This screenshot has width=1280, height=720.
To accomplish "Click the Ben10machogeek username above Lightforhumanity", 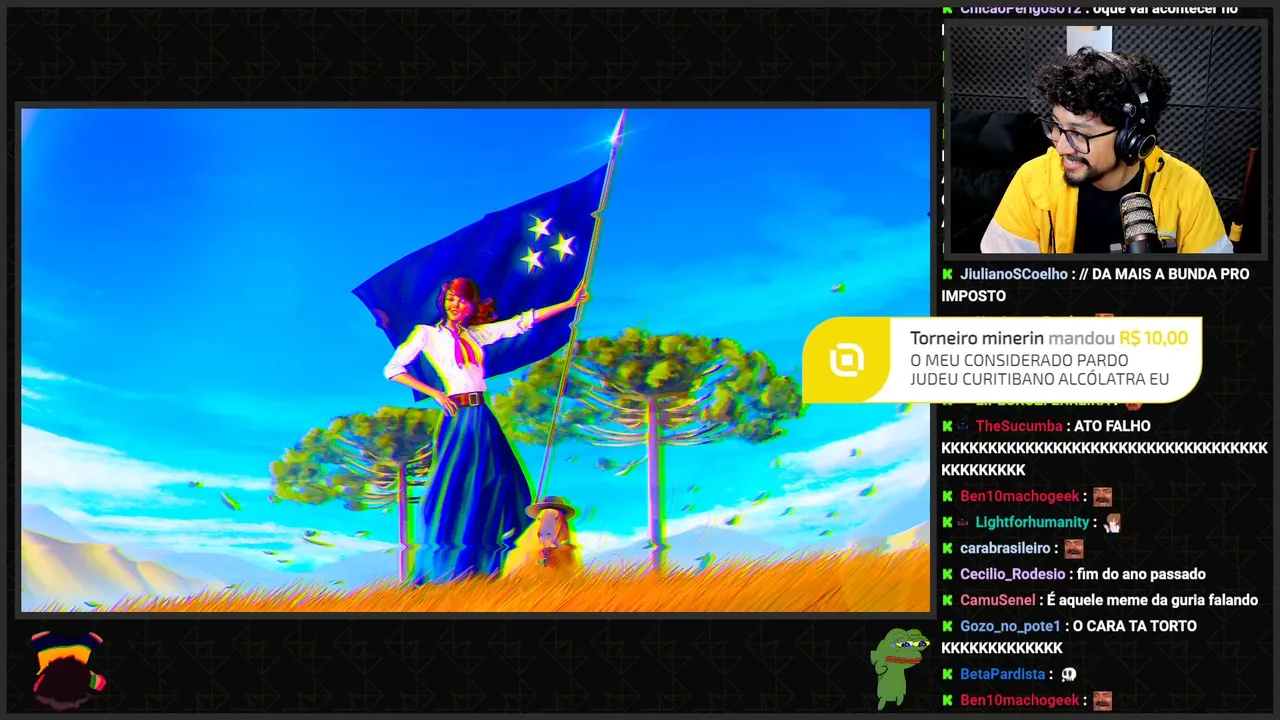I will tap(1020, 496).
